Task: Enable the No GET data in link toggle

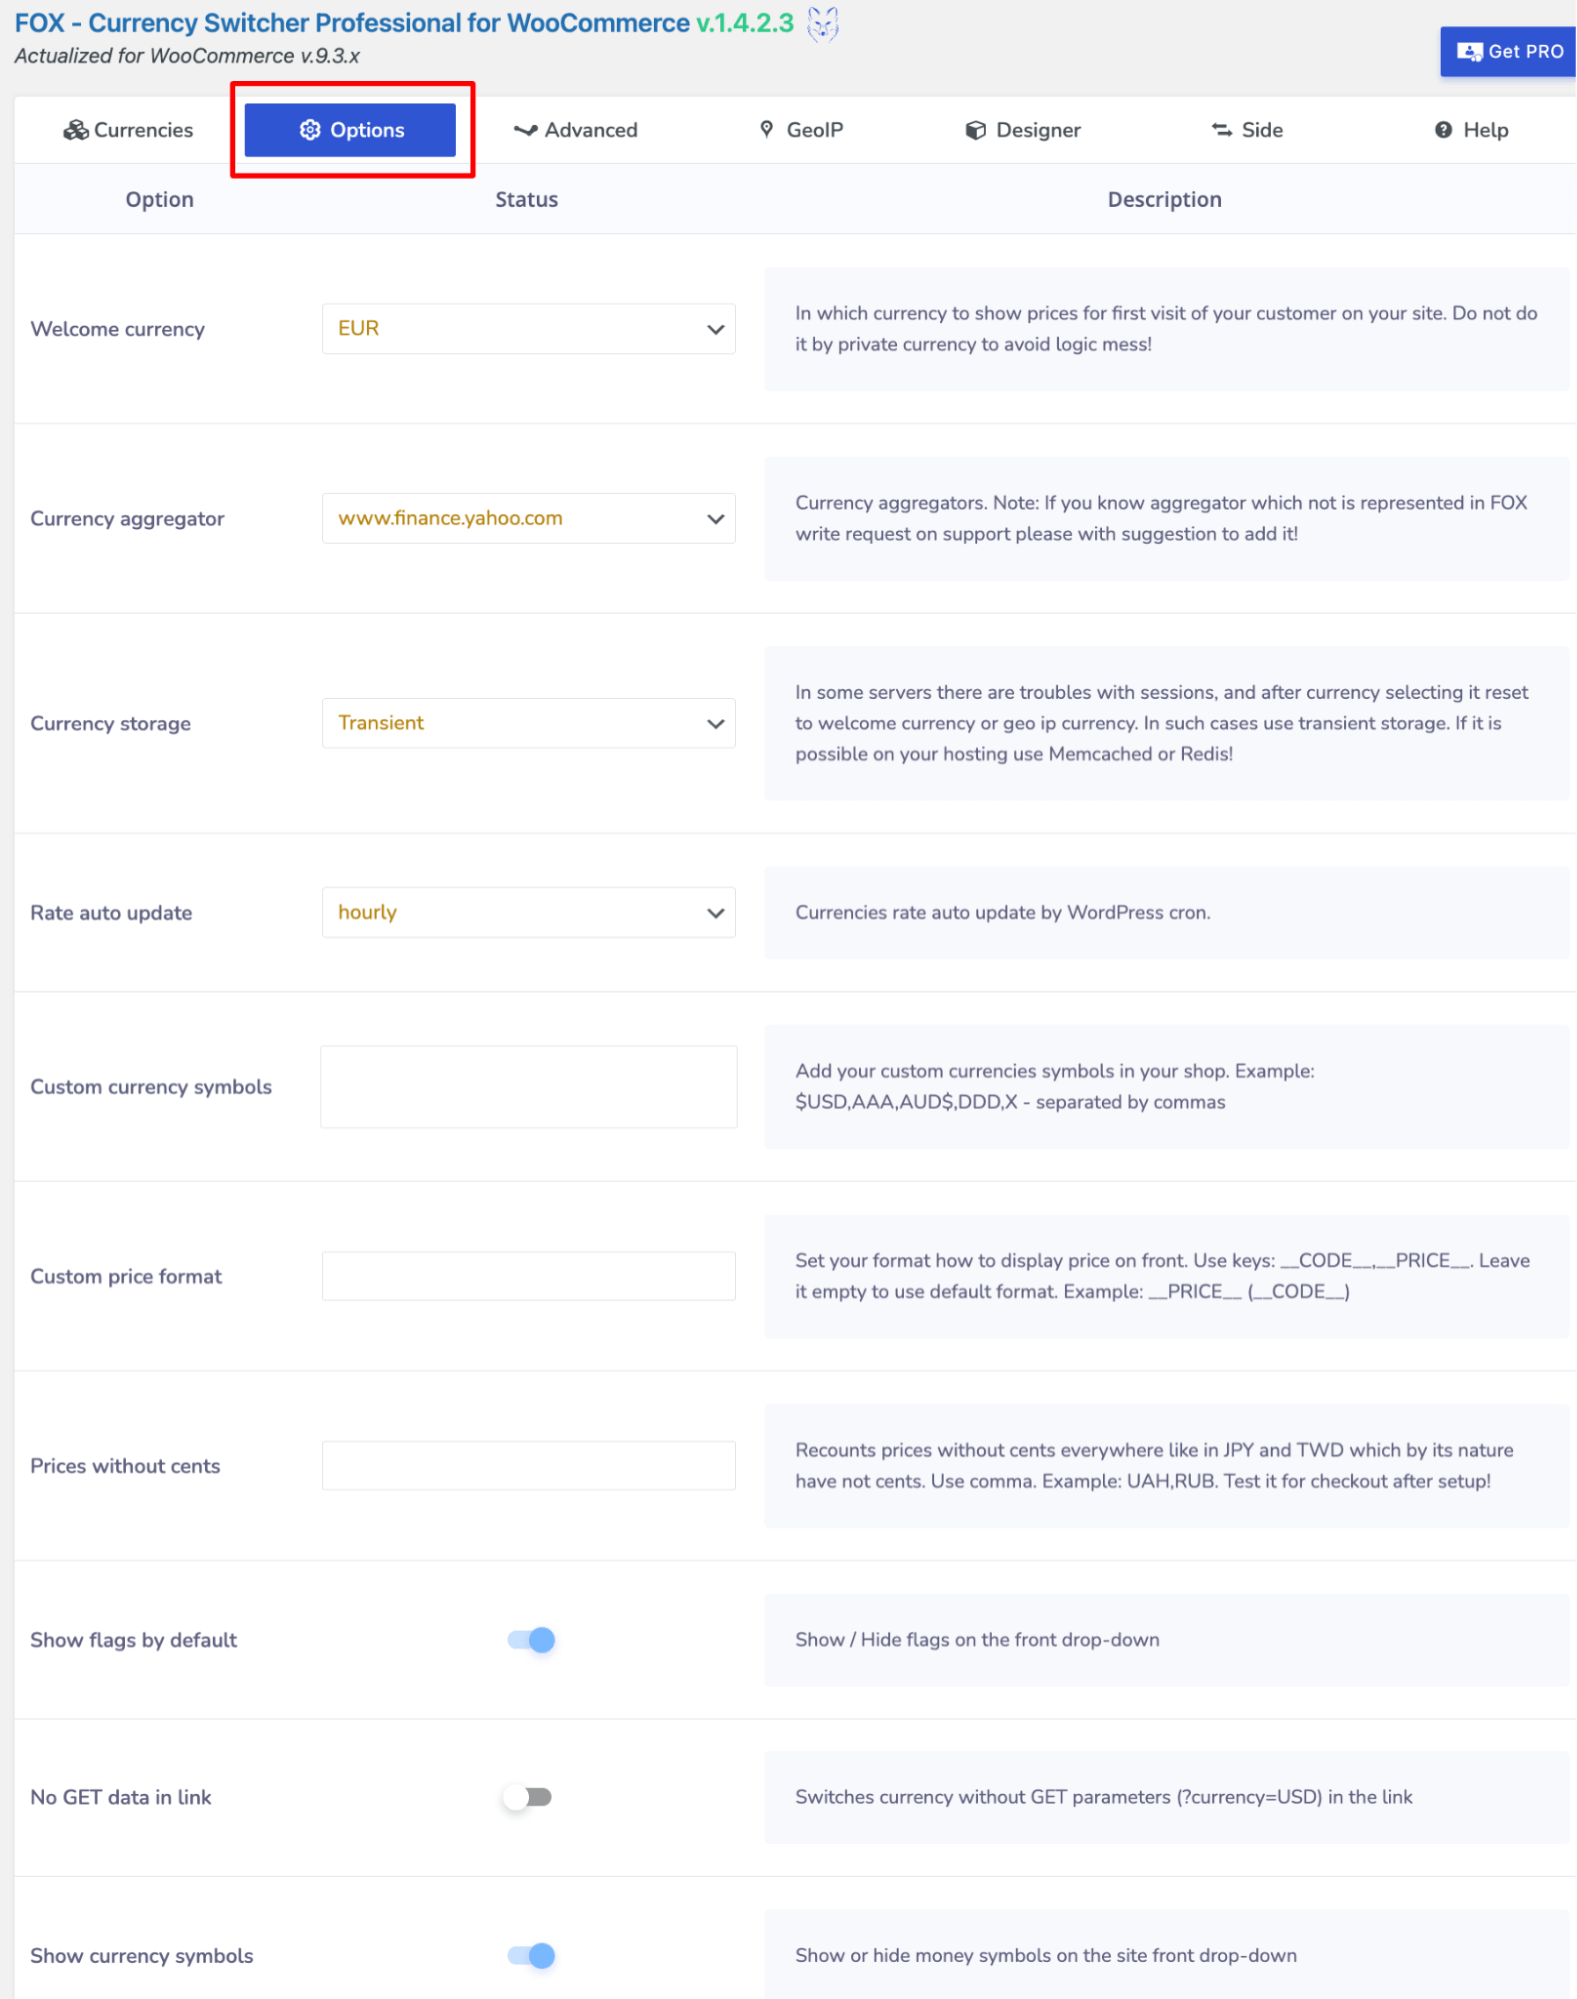Action: pyautogui.click(x=527, y=1798)
